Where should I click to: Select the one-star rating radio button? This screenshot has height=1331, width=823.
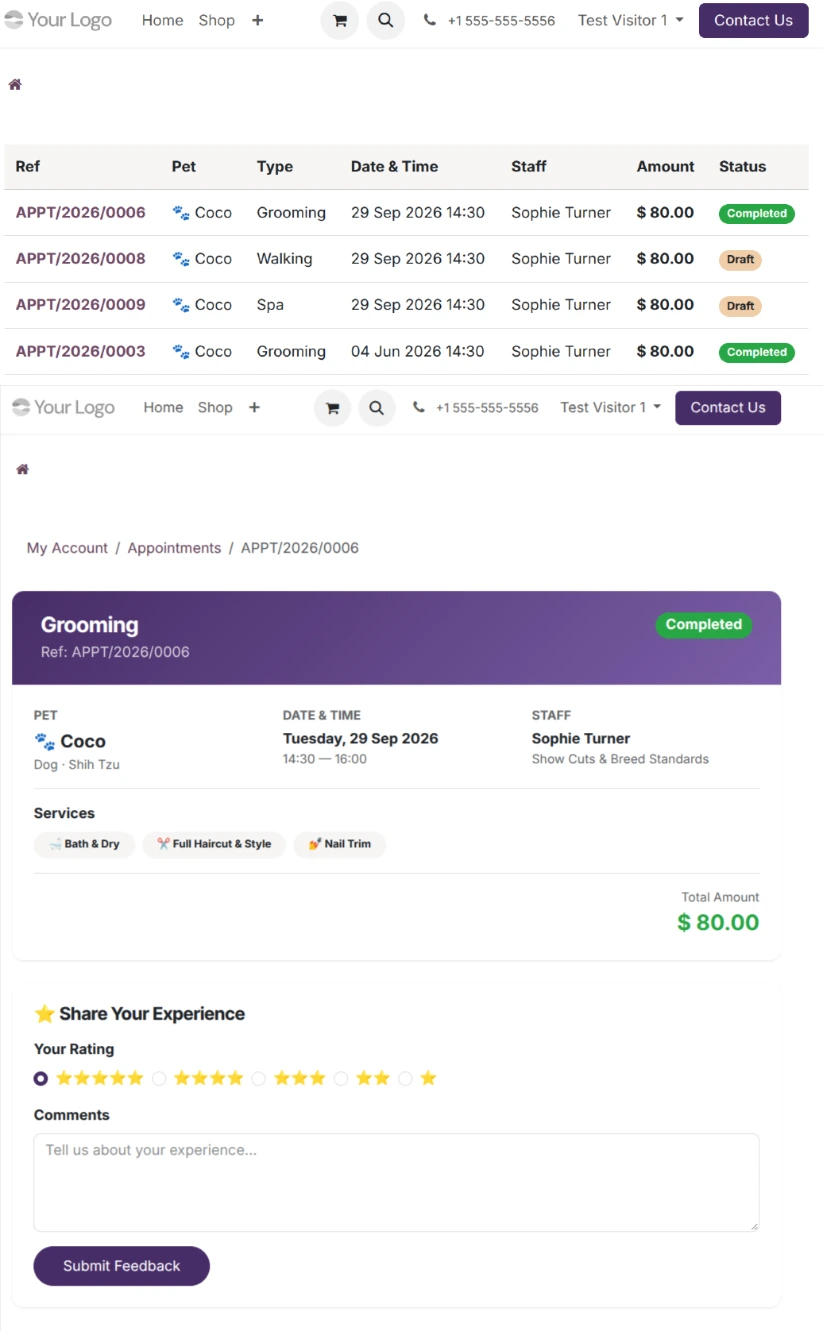click(405, 1079)
